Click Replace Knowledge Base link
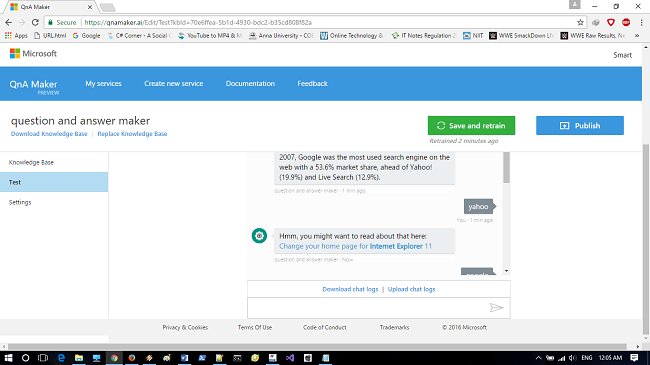 click(132, 134)
